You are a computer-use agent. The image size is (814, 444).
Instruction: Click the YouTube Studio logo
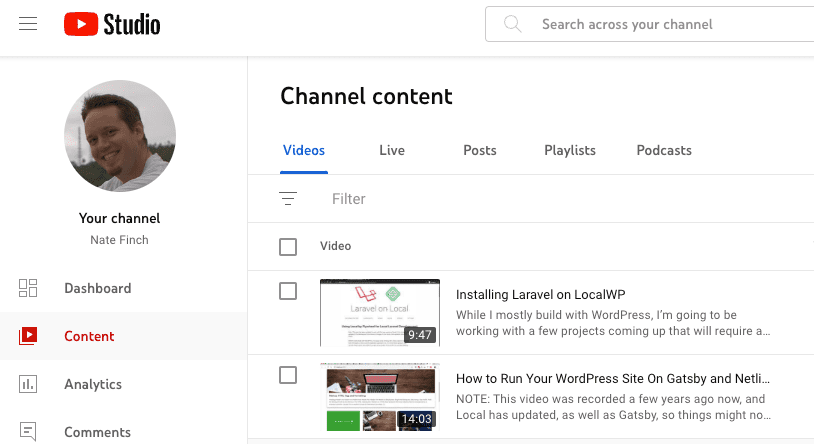112,24
